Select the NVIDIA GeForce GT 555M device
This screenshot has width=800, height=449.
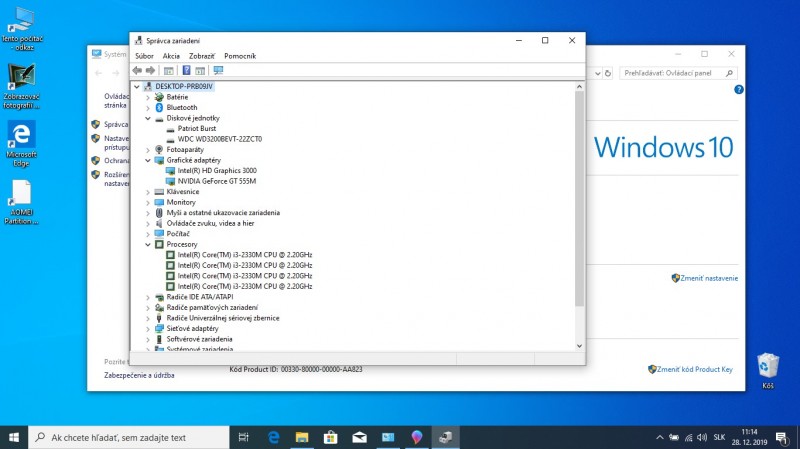coord(216,181)
